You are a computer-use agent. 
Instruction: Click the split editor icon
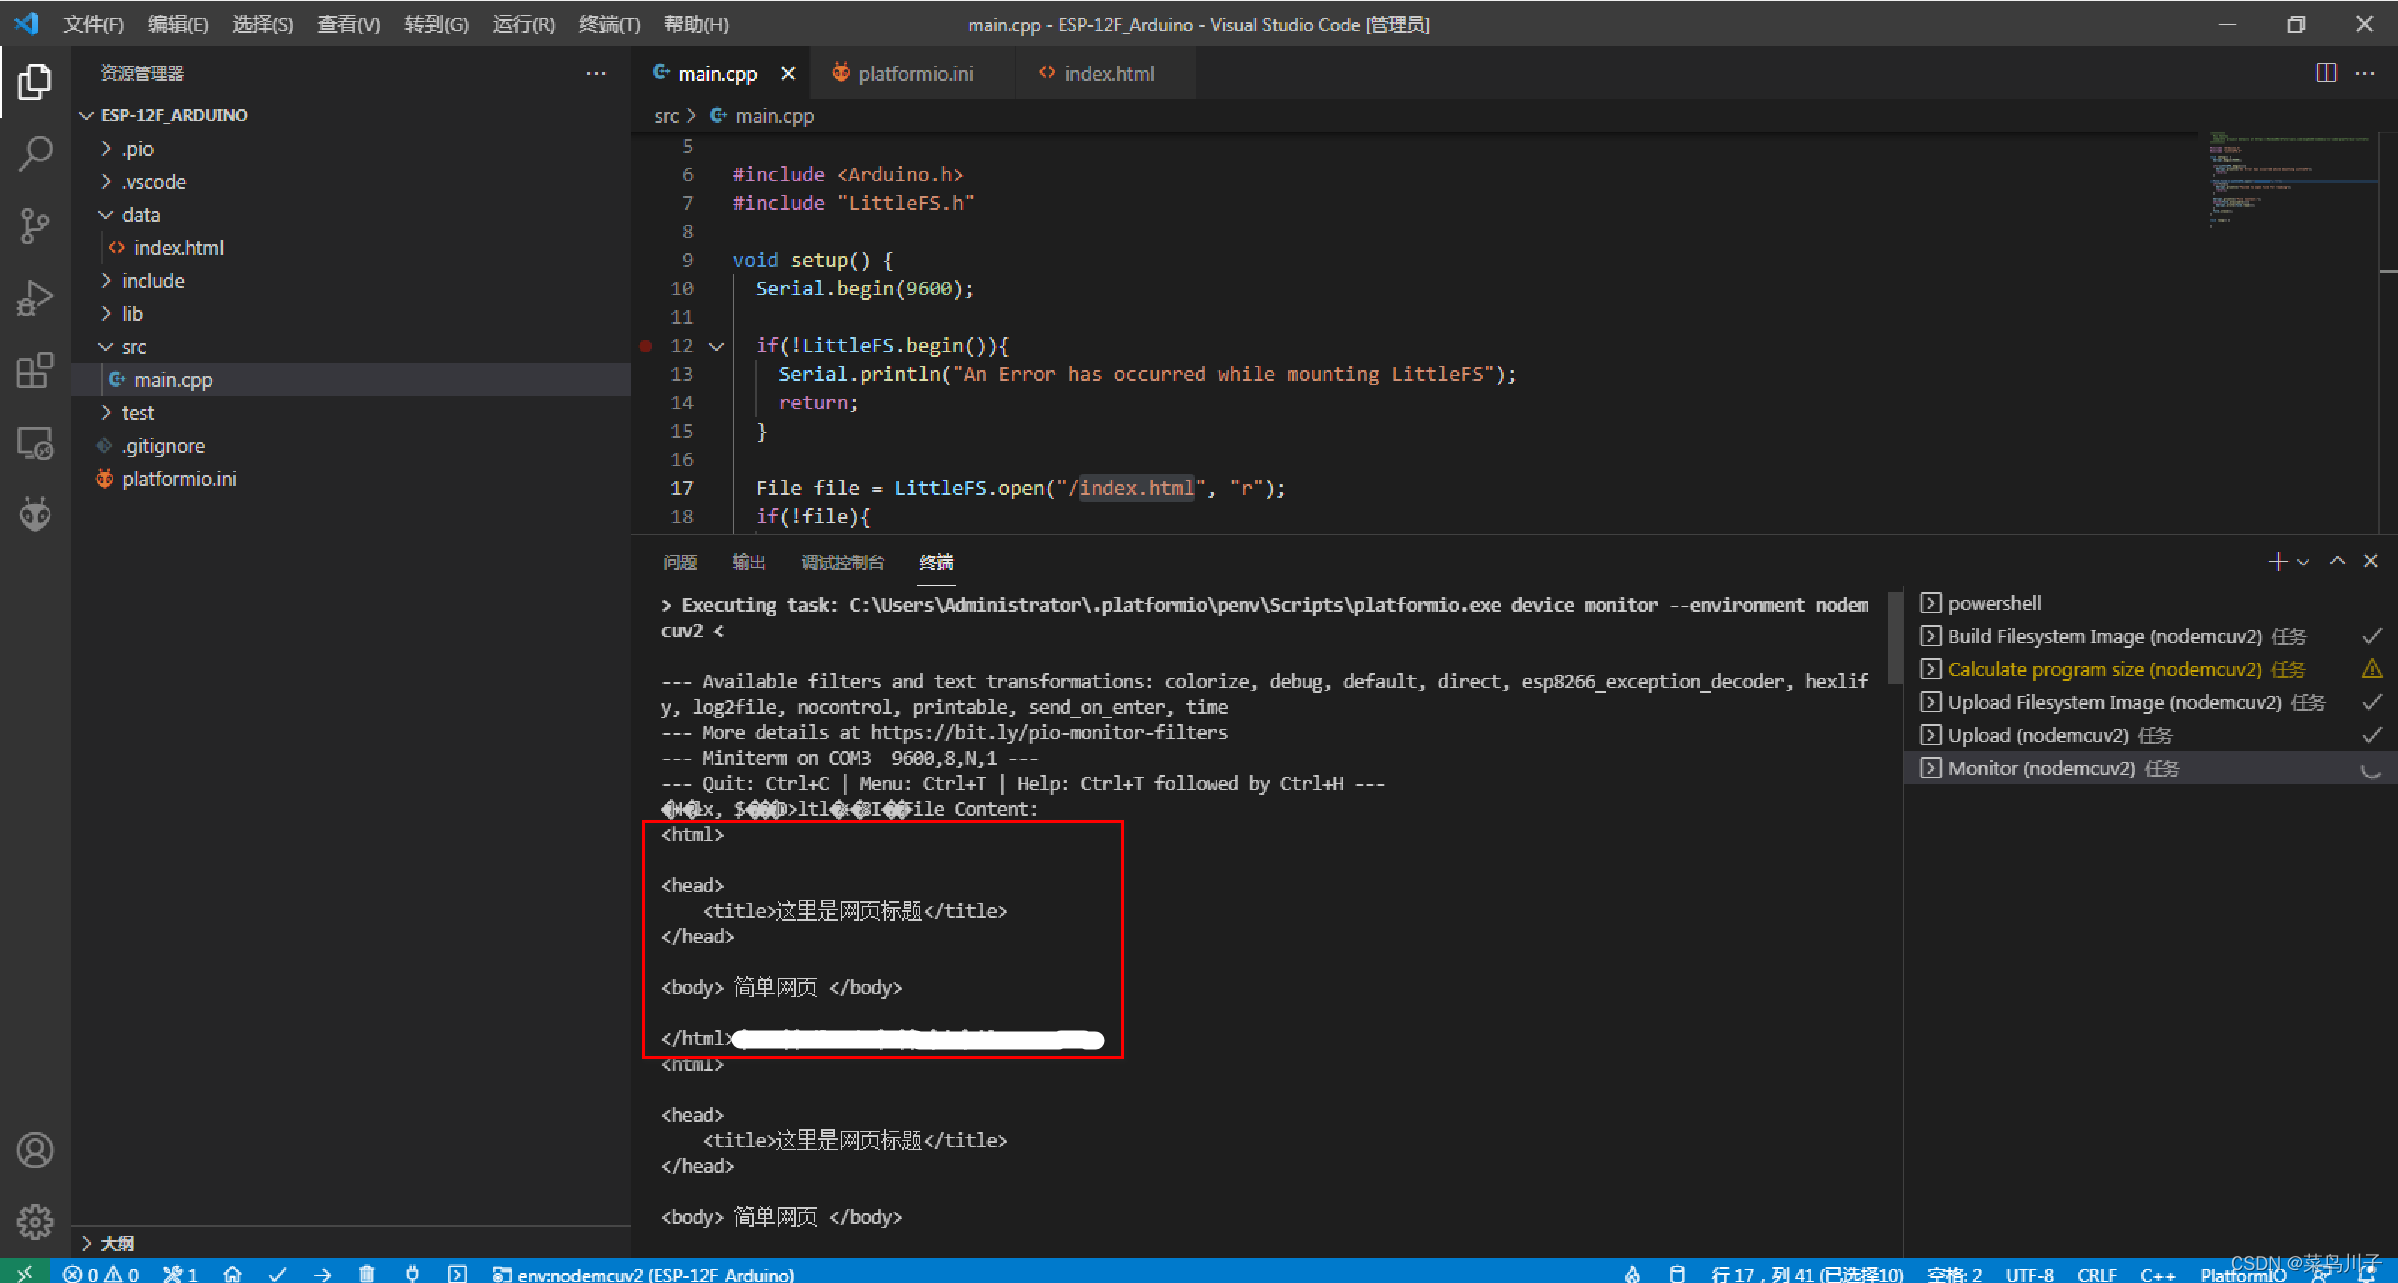pos(2326,73)
